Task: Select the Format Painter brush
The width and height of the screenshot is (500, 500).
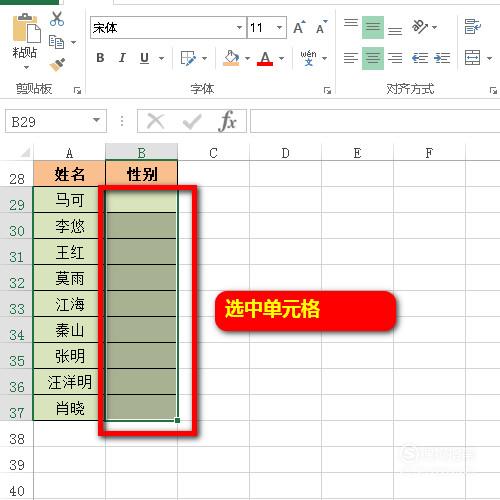Action: pyautogui.click(x=57, y=64)
